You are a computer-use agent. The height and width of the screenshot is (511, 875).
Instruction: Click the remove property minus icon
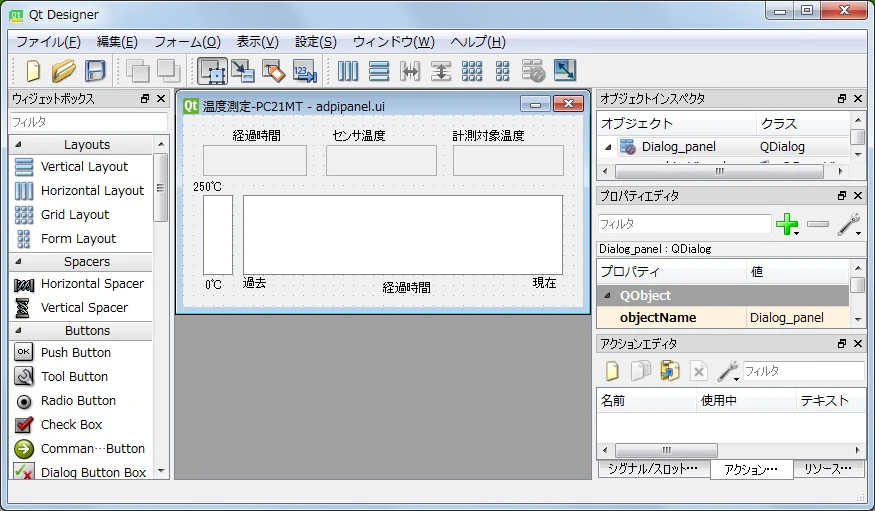click(818, 224)
